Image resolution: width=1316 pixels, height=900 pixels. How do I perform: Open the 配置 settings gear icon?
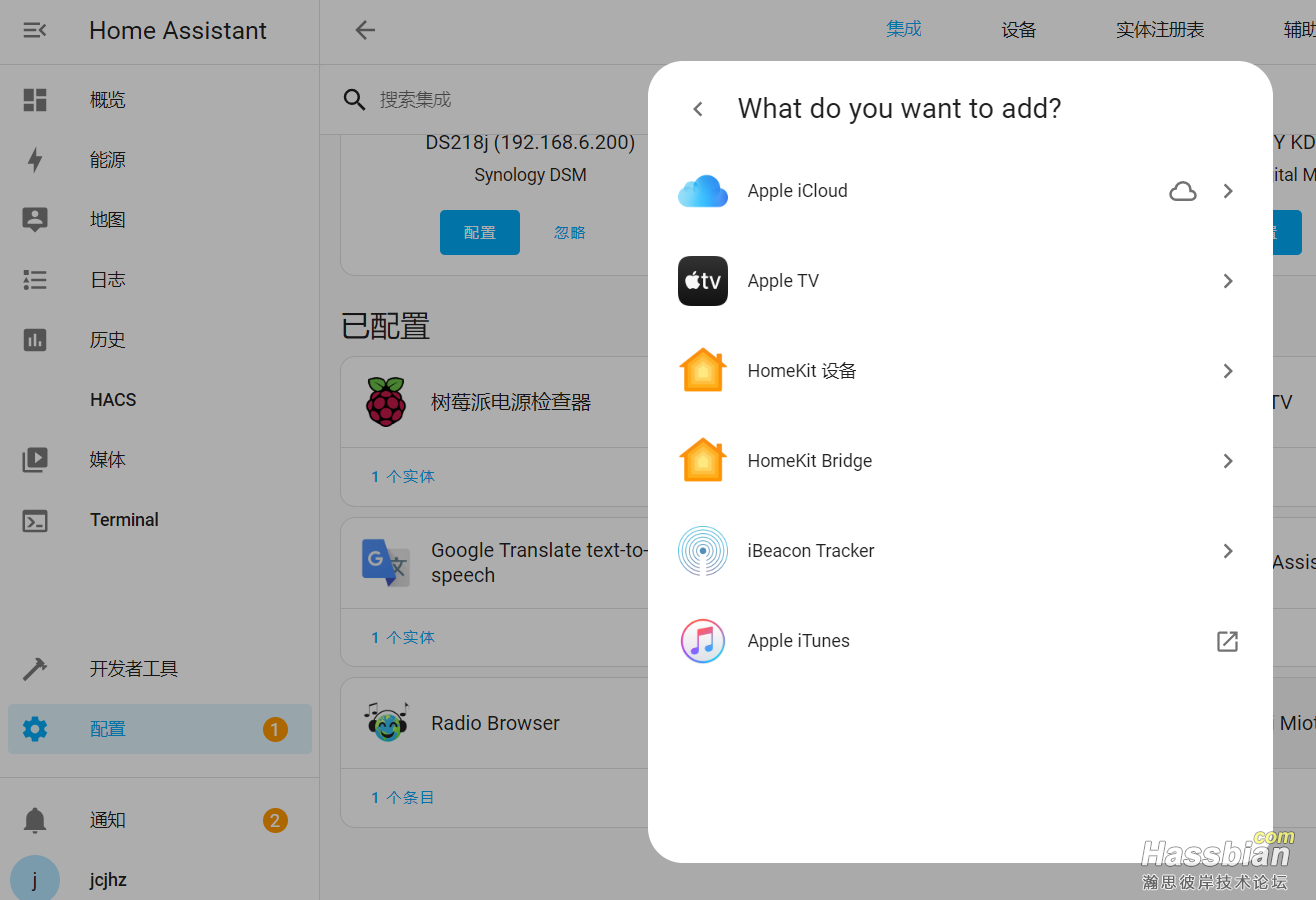35,729
